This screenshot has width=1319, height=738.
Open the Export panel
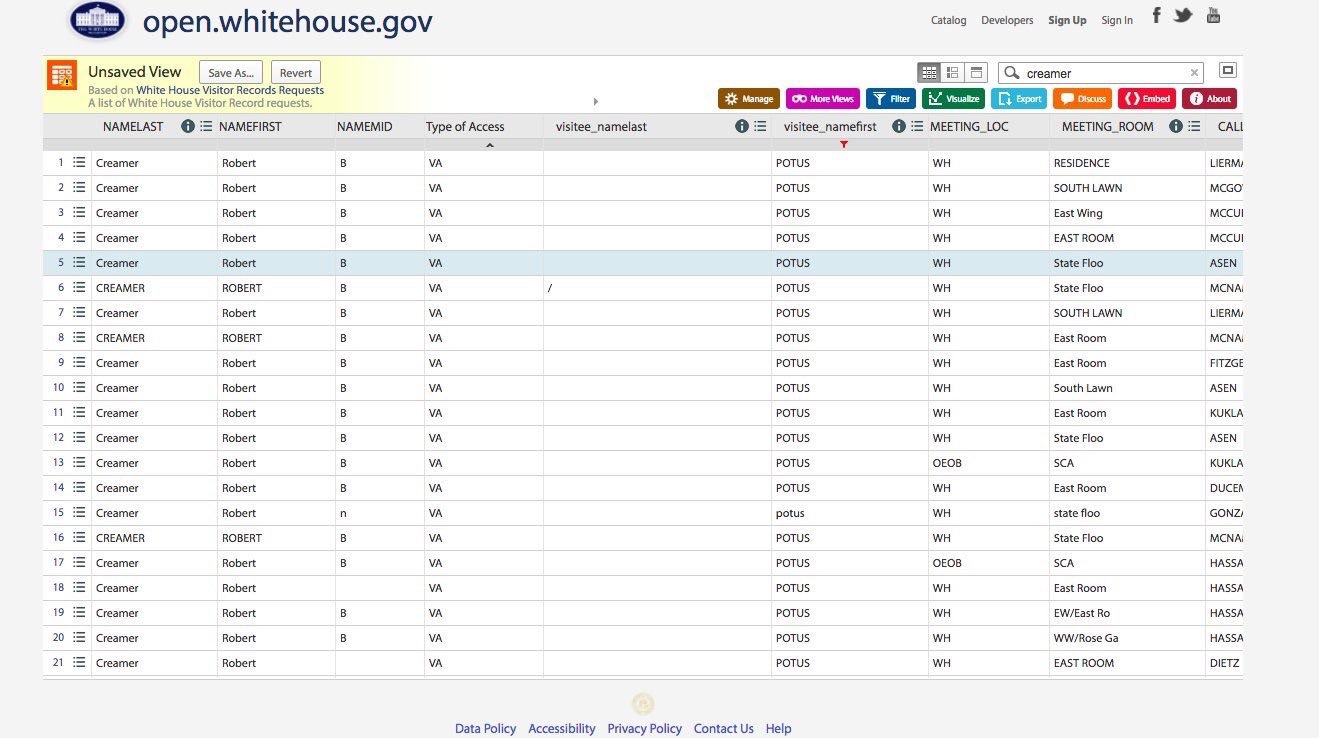[x=1019, y=99]
